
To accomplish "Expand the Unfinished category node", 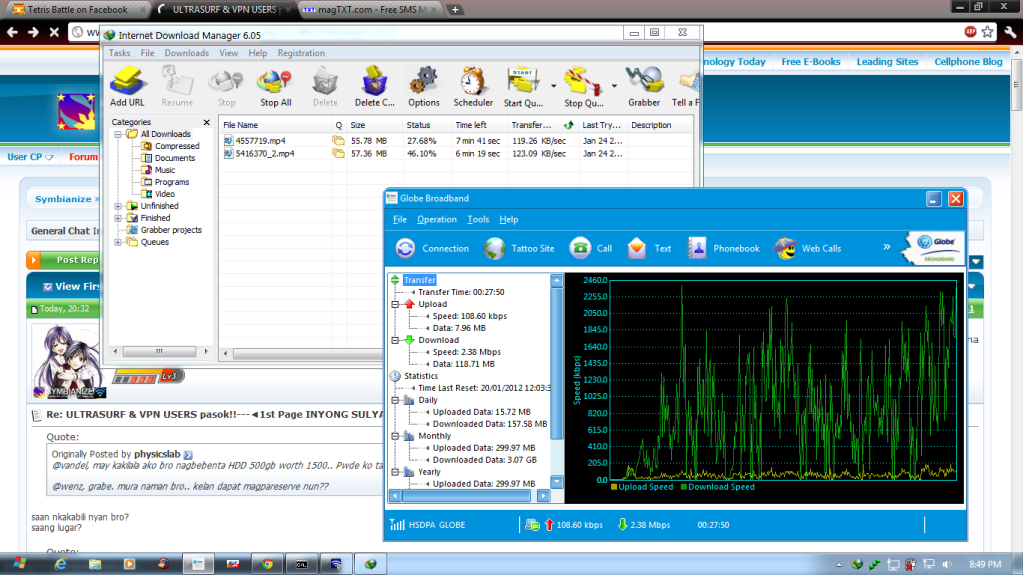I will (118, 206).
